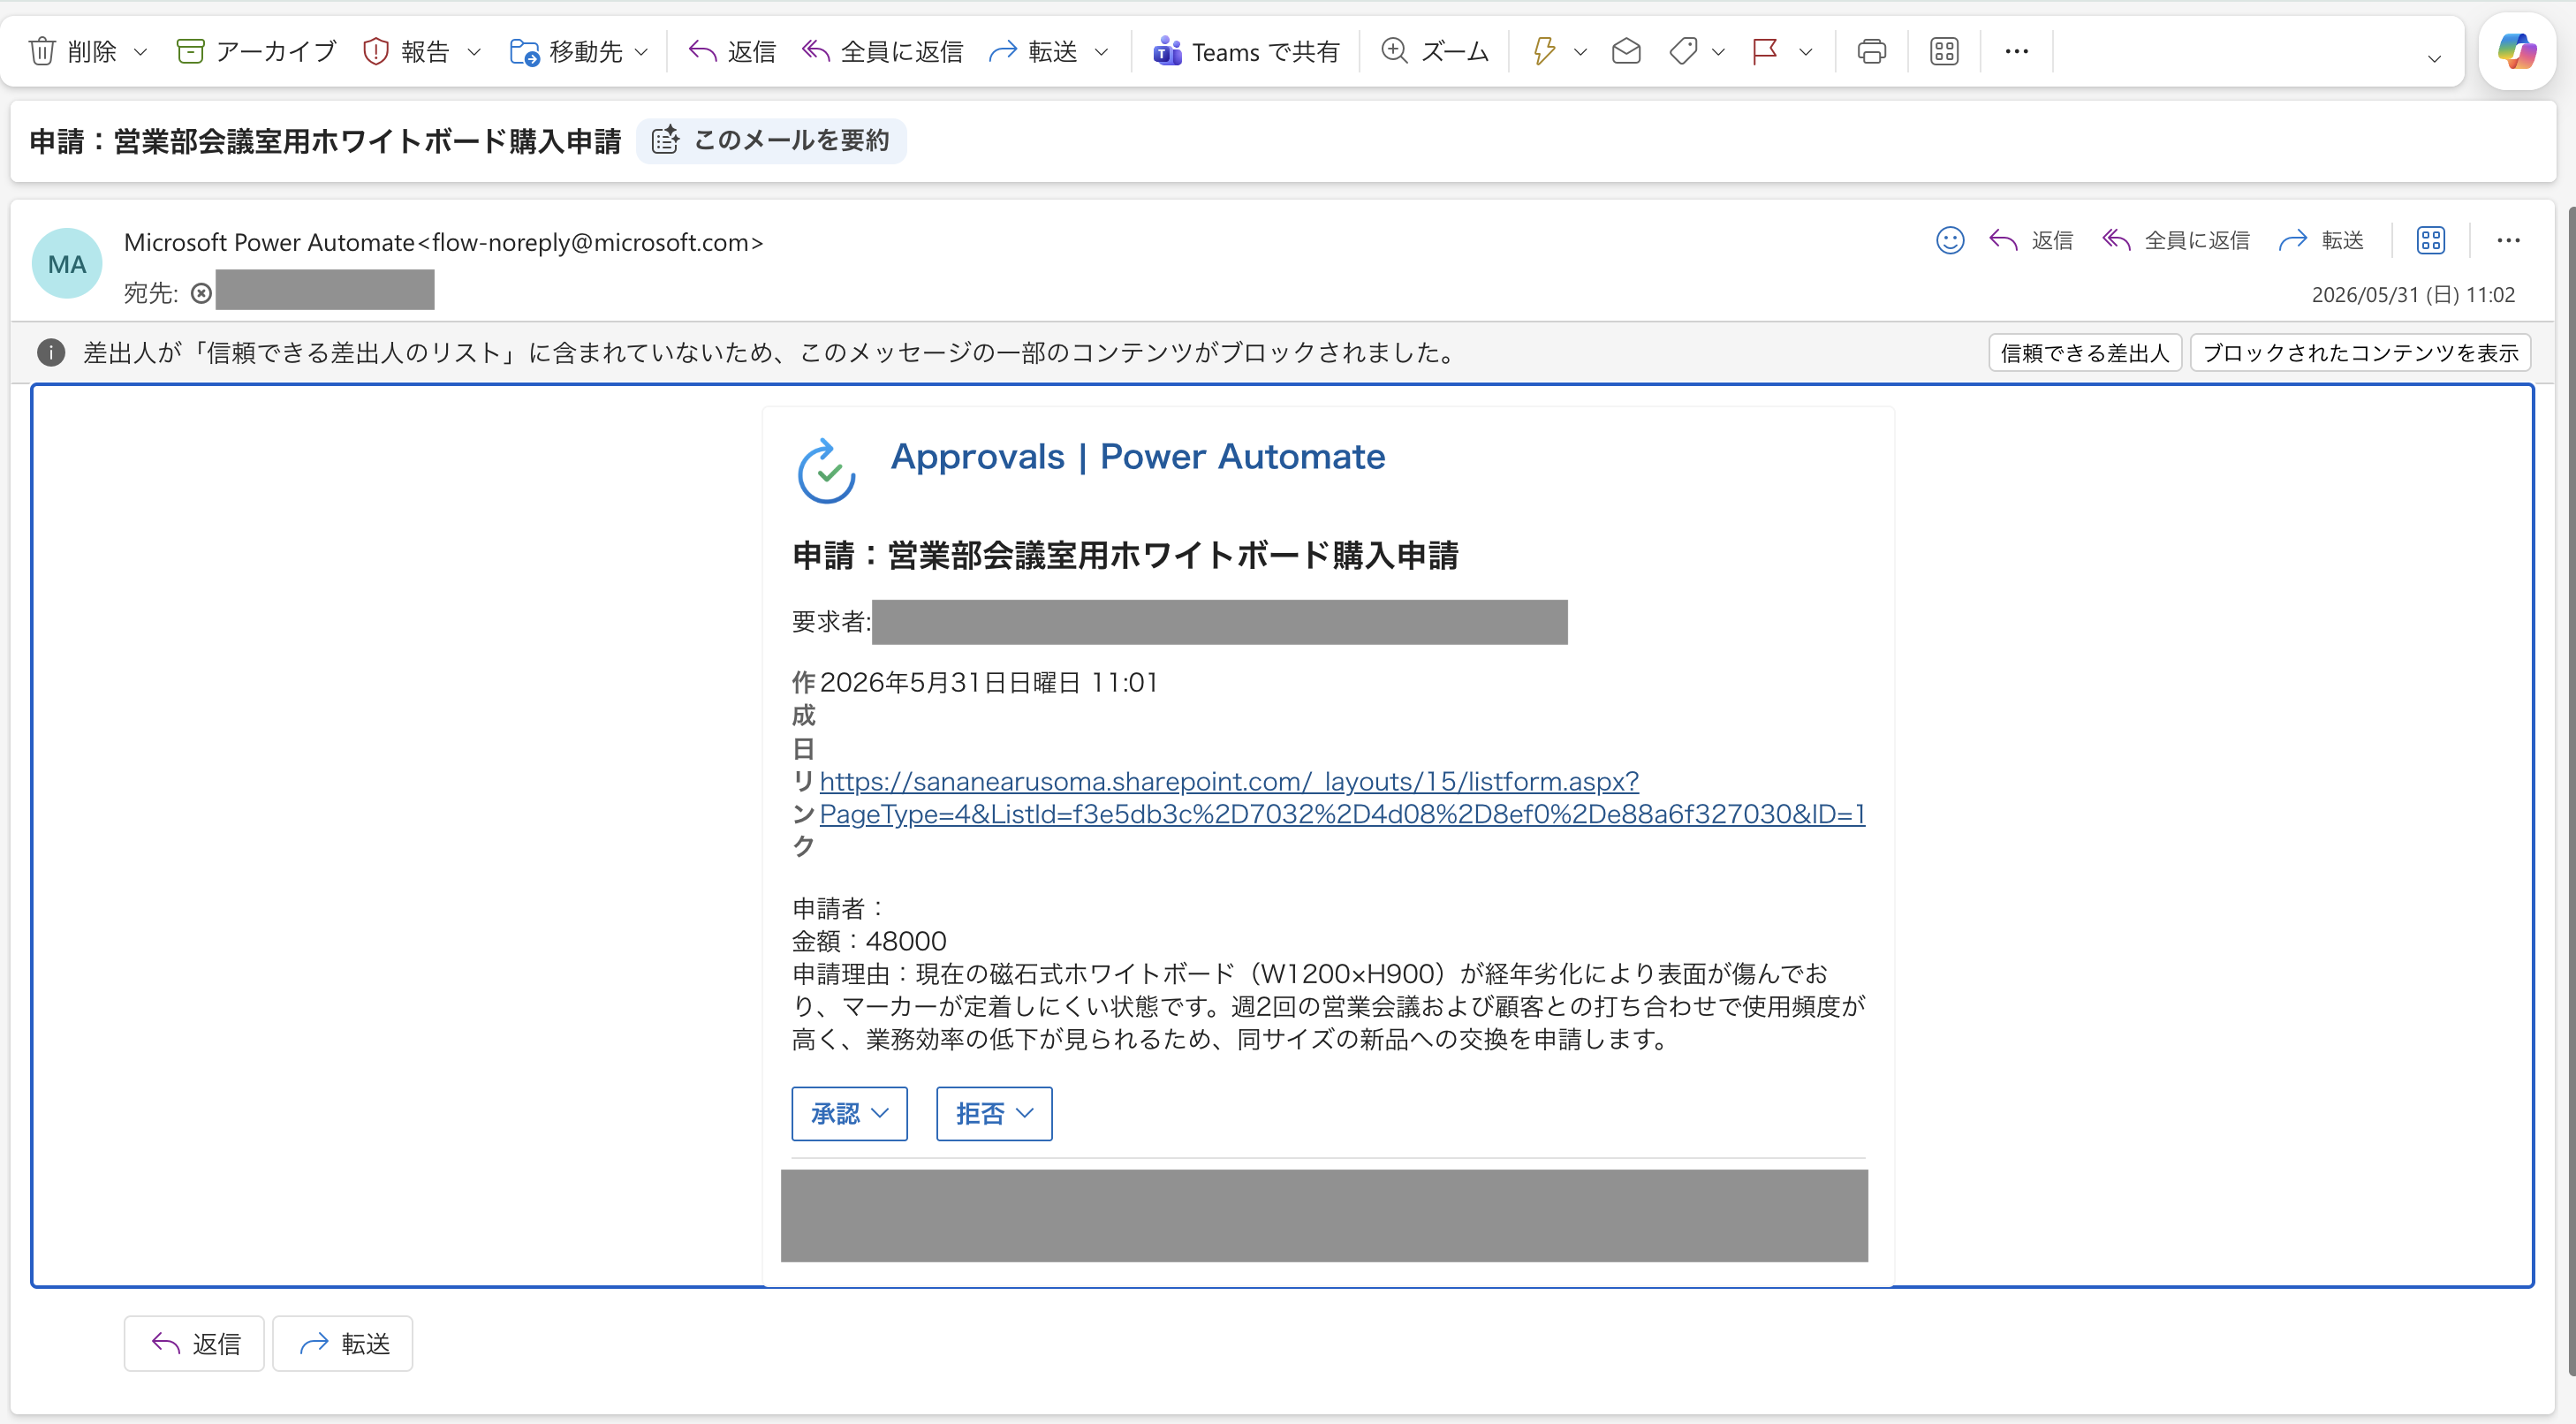Image resolution: width=2576 pixels, height=1424 pixels.
Task: Expand the 移動先 dropdown chevron
Action: [x=642, y=51]
